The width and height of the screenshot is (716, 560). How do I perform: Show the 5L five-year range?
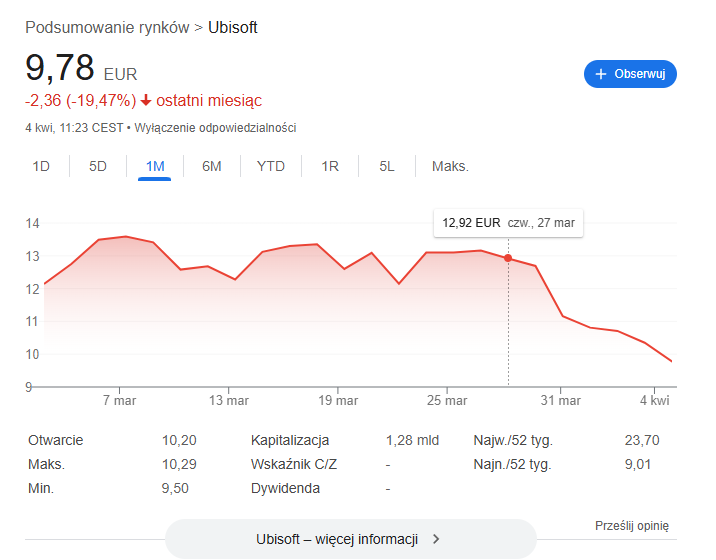coord(387,166)
